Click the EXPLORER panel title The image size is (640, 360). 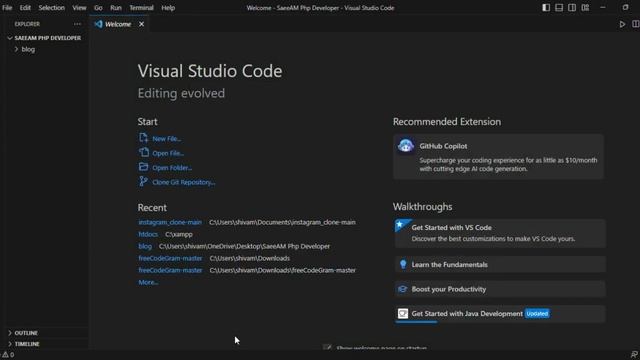coord(27,24)
